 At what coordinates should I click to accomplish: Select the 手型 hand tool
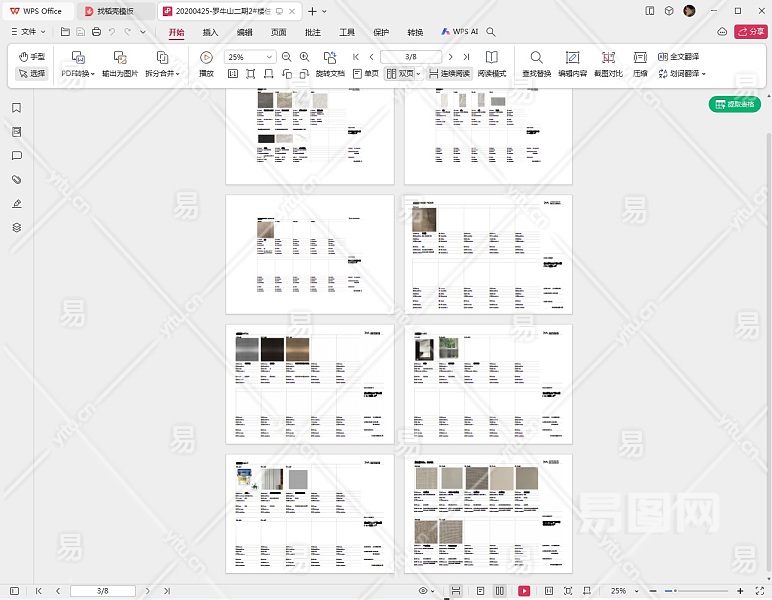[x=32, y=57]
